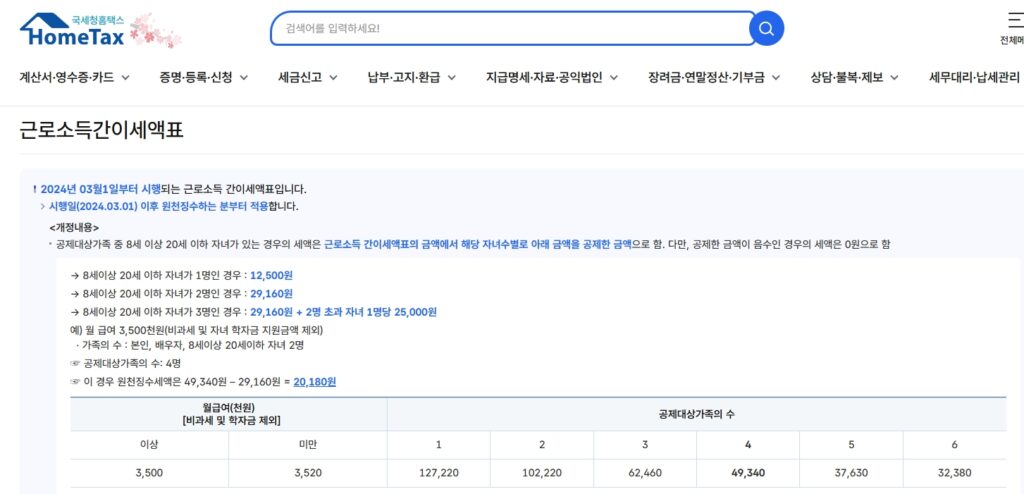Open the 세무대리·납세관리 menu
The height and width of the screenshot is (494, 1024).
(x=976, y=78)
